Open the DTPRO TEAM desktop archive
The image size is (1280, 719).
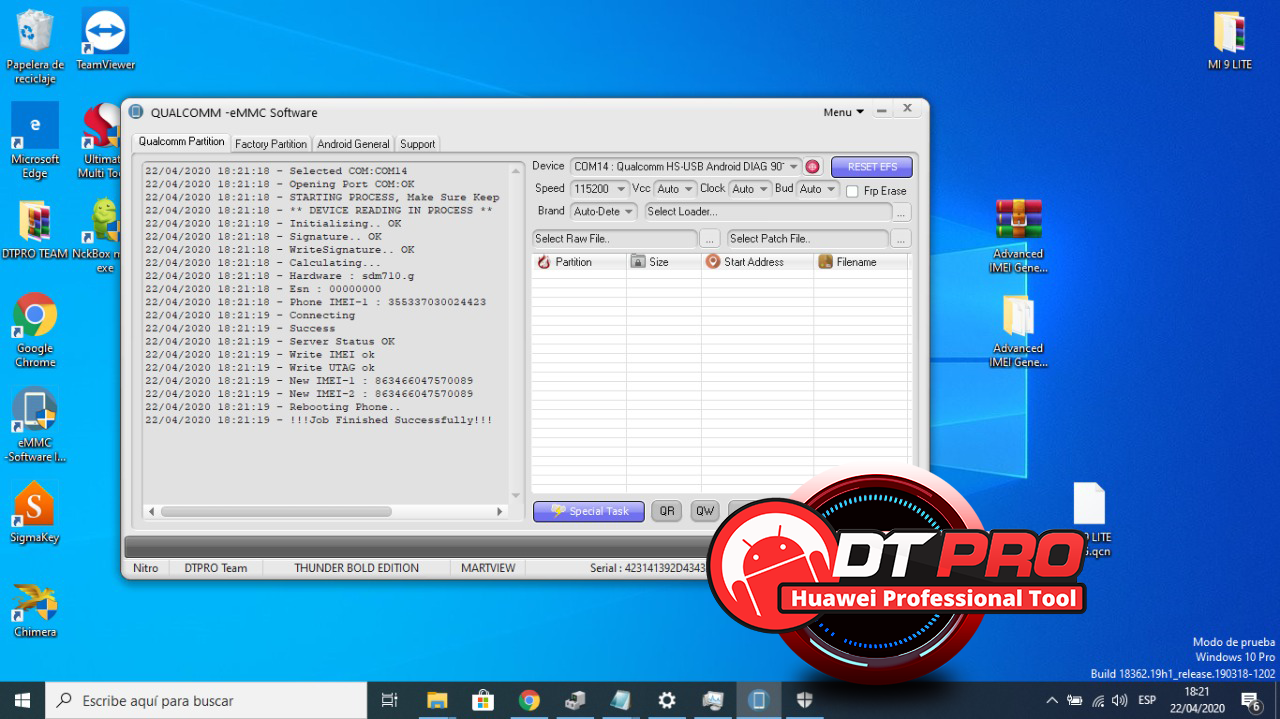point(35,231)
